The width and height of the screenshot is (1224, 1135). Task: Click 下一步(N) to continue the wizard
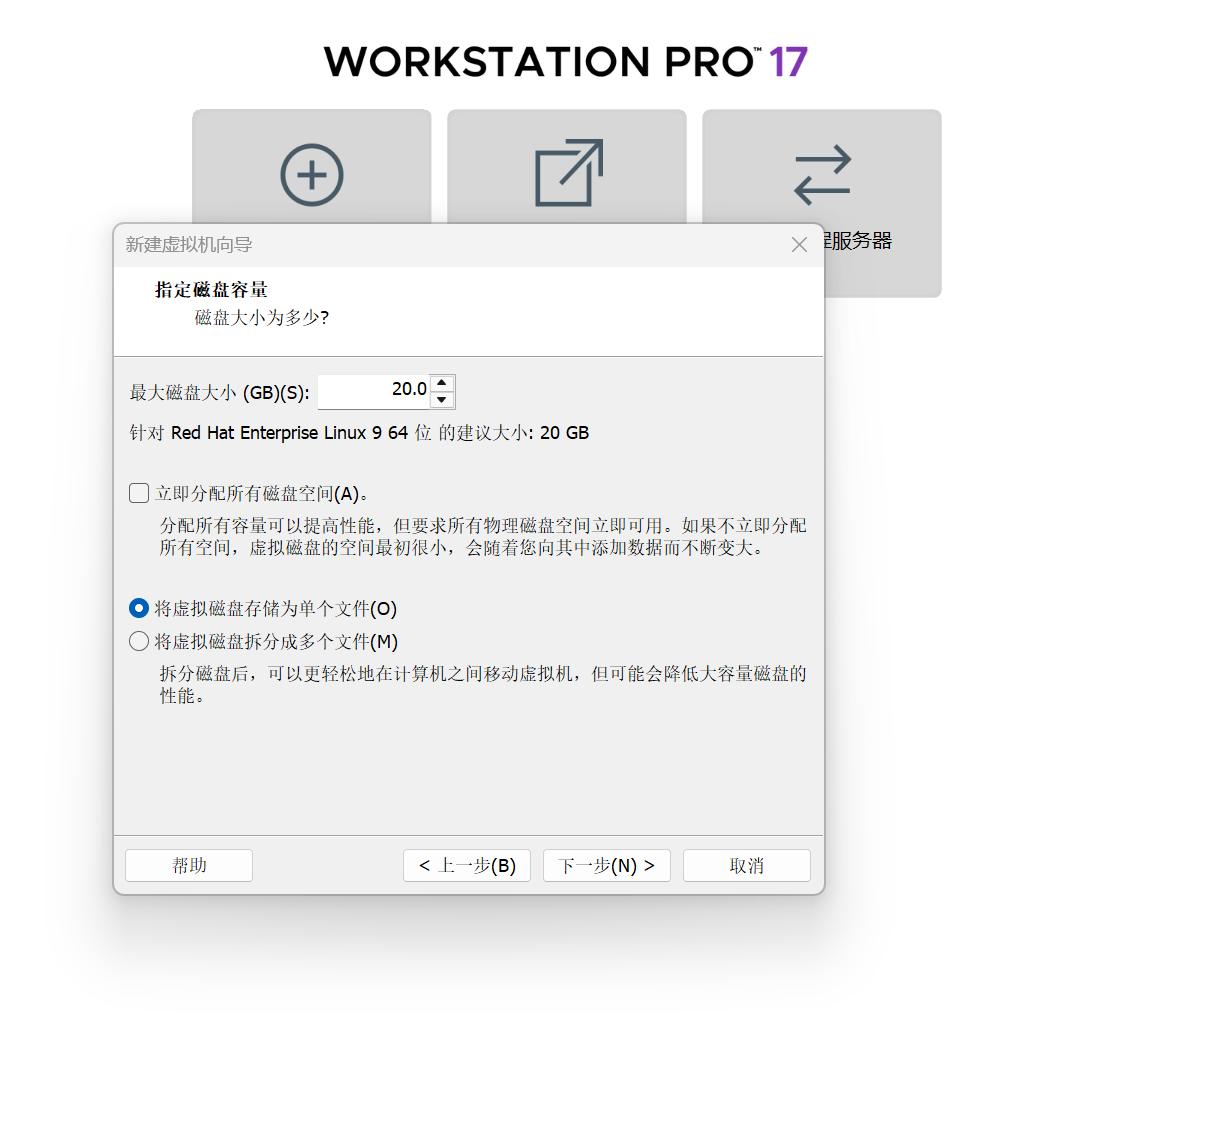click(606, 865)
